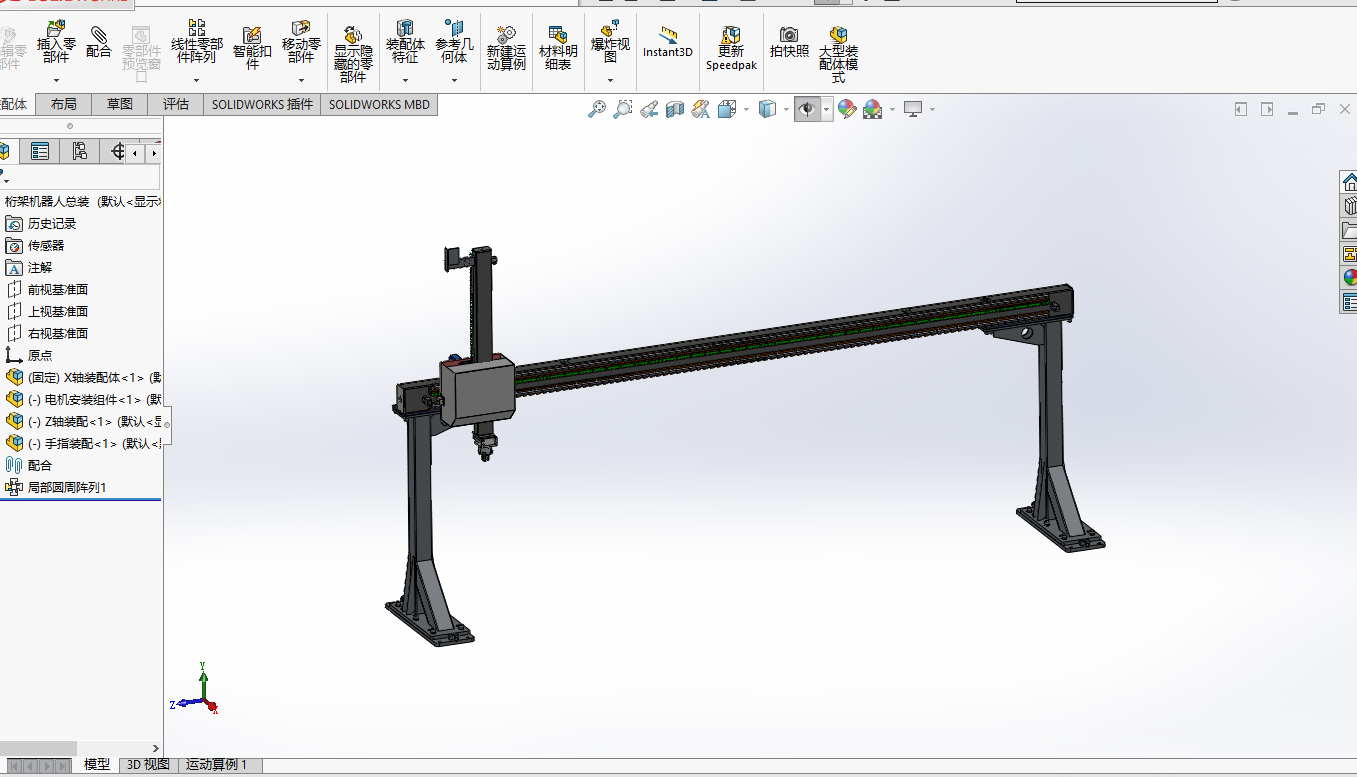This screenshot has width=1357, height=777.
Task: Click the Dynamic Annotation Views icon
Action: point(701,109)
